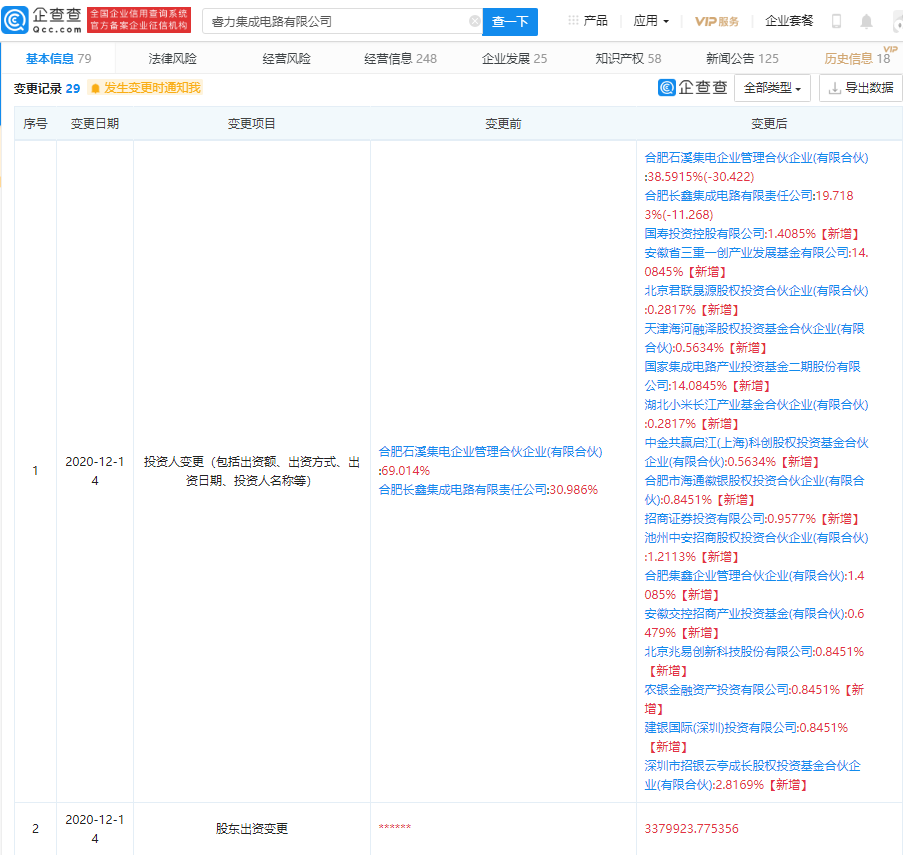Screen dimensions: 903x855
Task: Open the 历史信息 tab
Action: 856,59
